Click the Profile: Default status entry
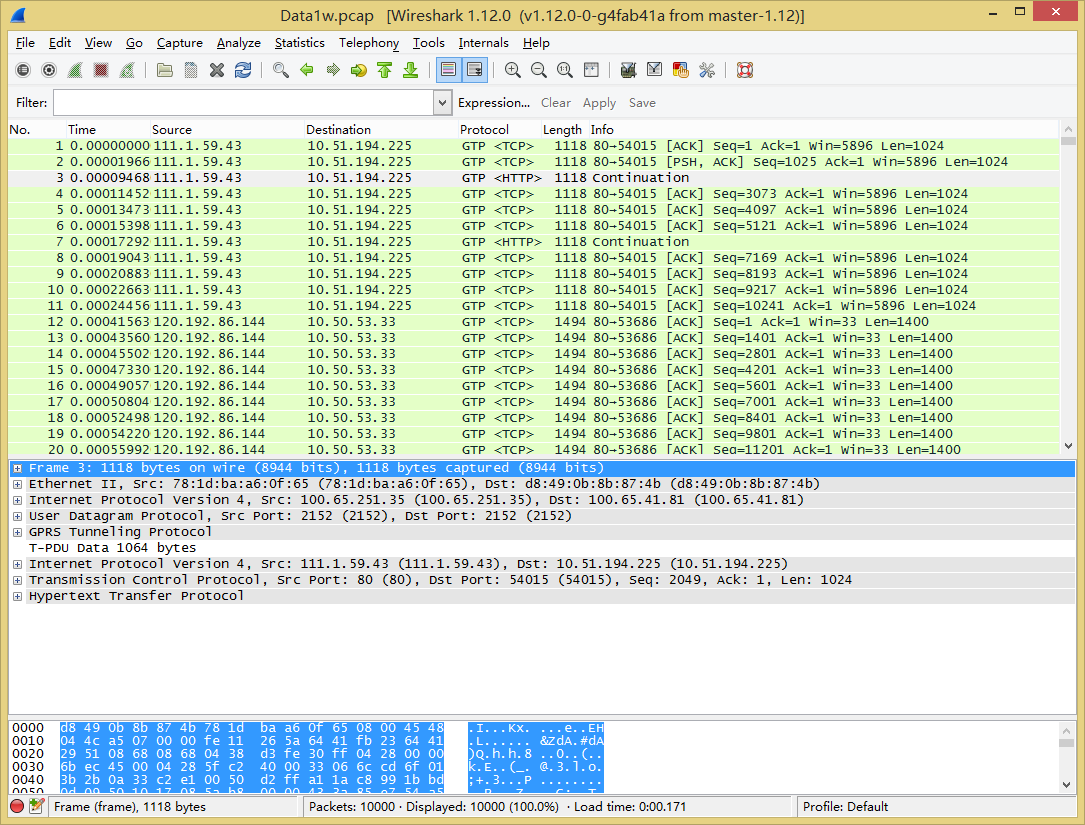The height and width of the screenshot is (825, 1085). (x=845, y=806)
